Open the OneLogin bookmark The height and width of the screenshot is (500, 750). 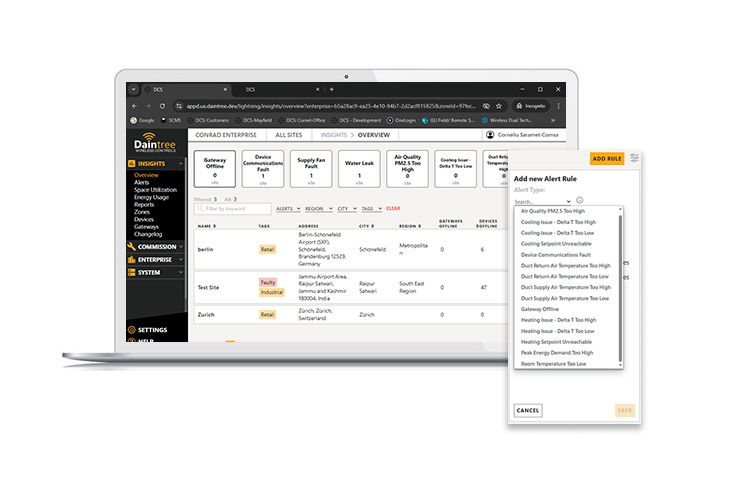401,121
